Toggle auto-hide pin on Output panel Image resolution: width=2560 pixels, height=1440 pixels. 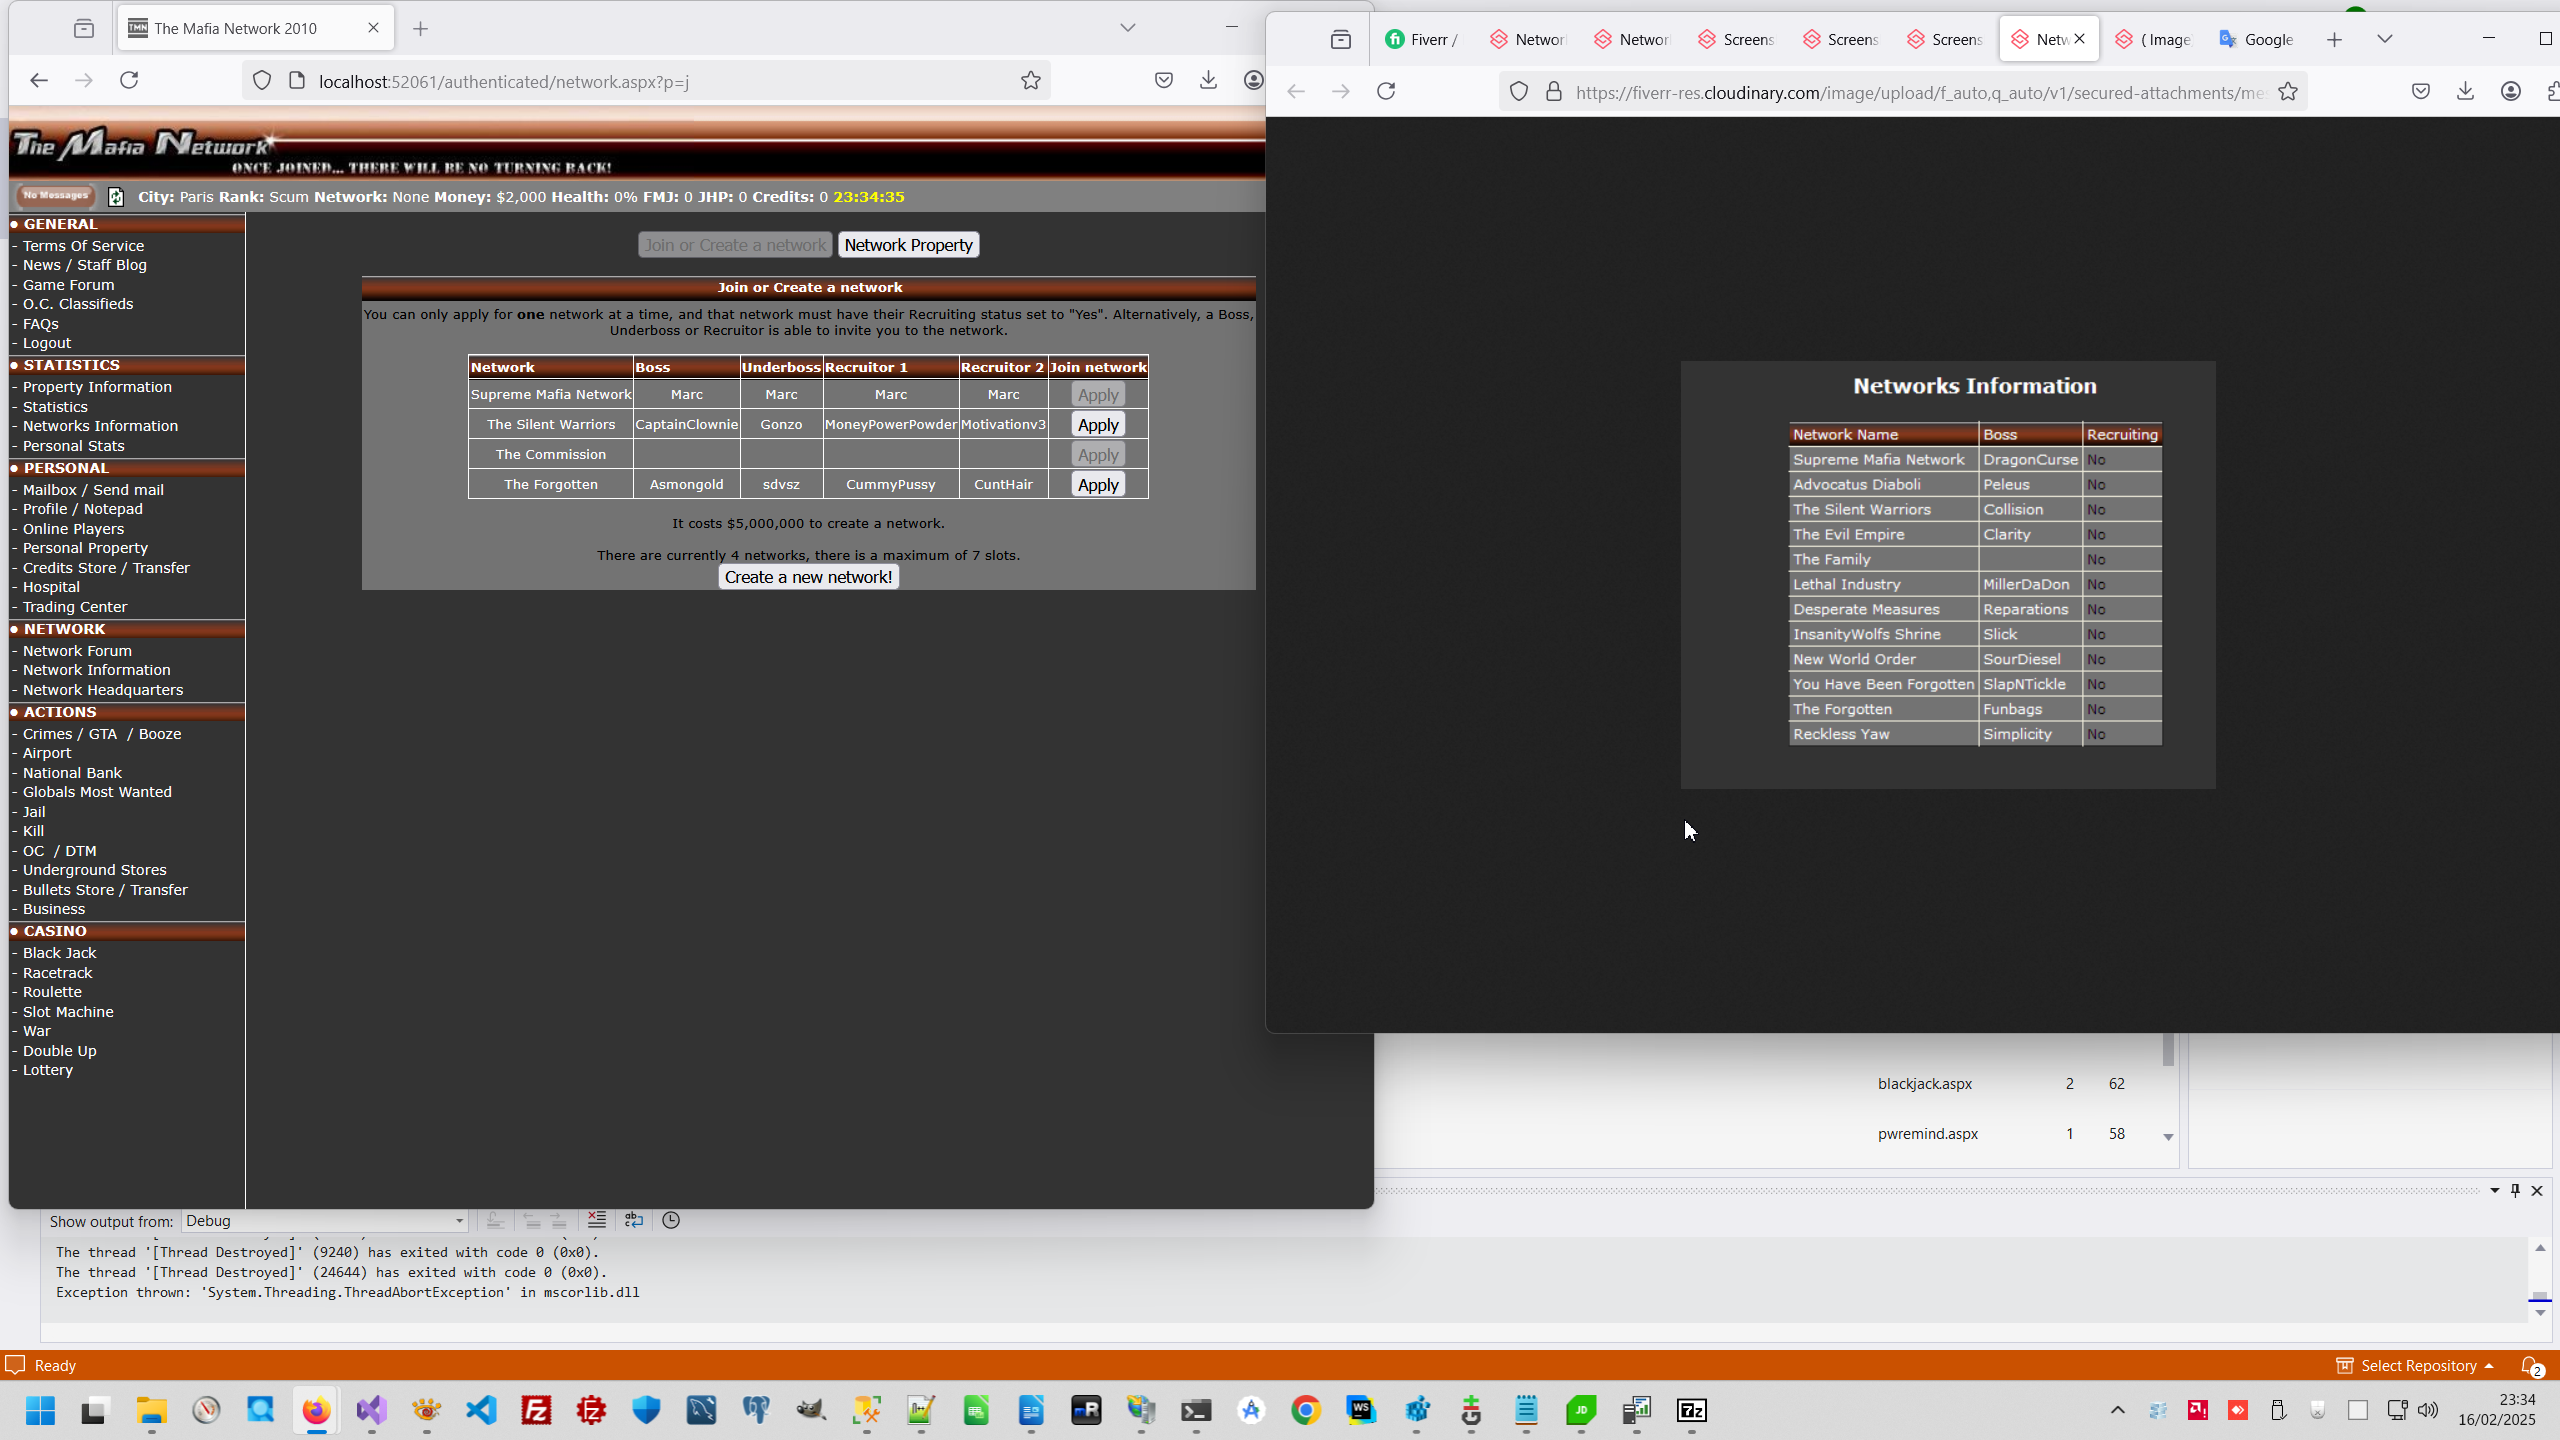tap(2515, 1190)
